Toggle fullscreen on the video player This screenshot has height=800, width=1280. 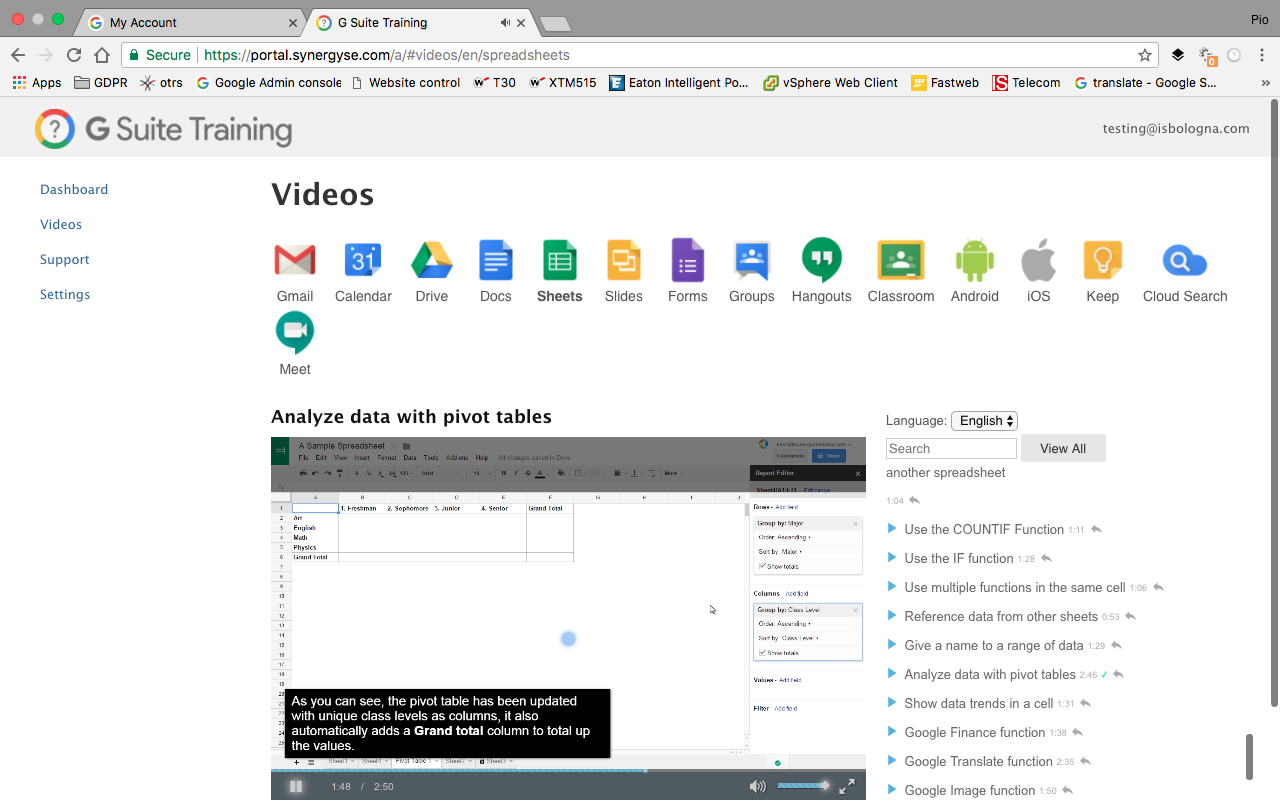(x=846, y=786)
